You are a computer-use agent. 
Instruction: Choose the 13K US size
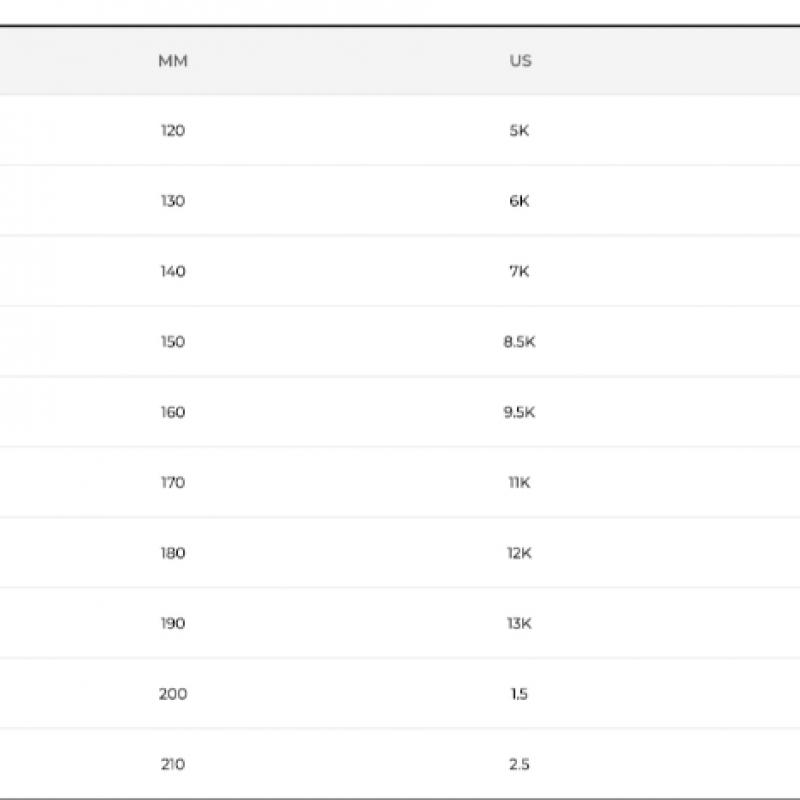click(x=519, y=624)
